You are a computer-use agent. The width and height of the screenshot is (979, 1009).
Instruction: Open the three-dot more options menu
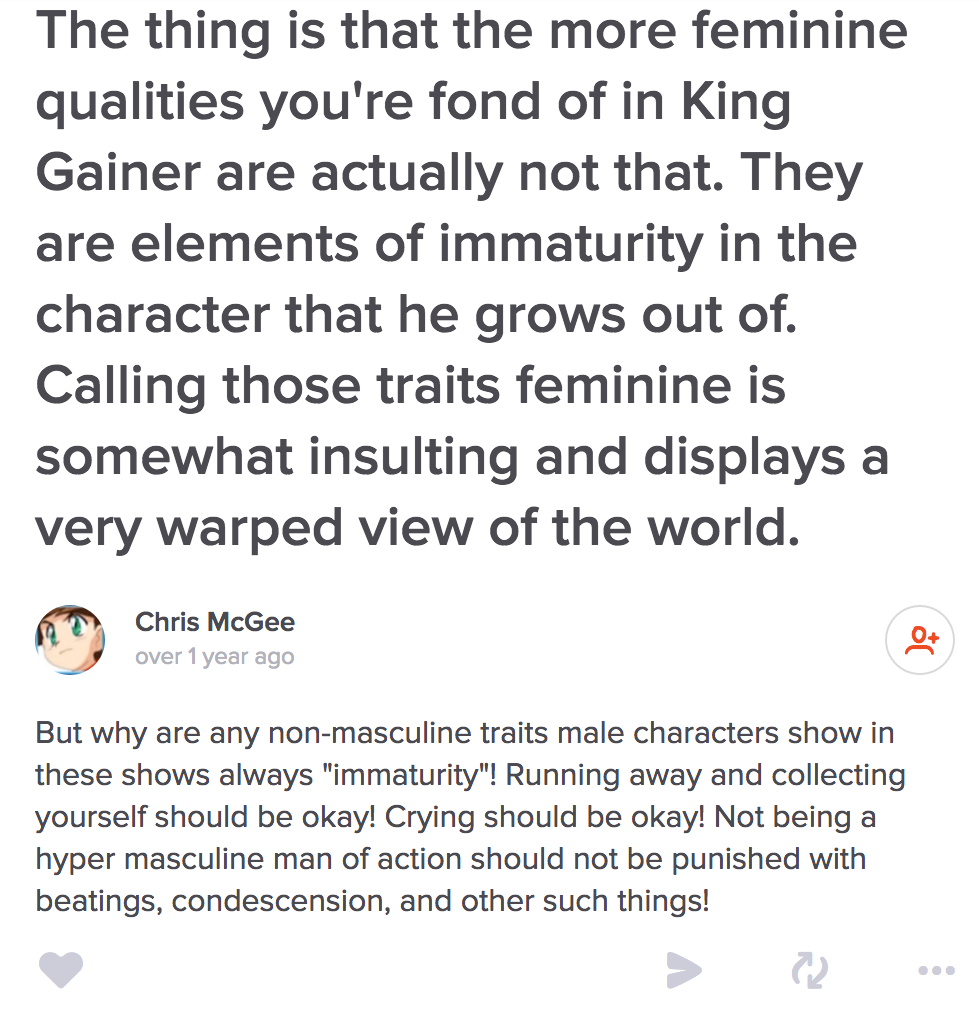(x=935, y=969)
